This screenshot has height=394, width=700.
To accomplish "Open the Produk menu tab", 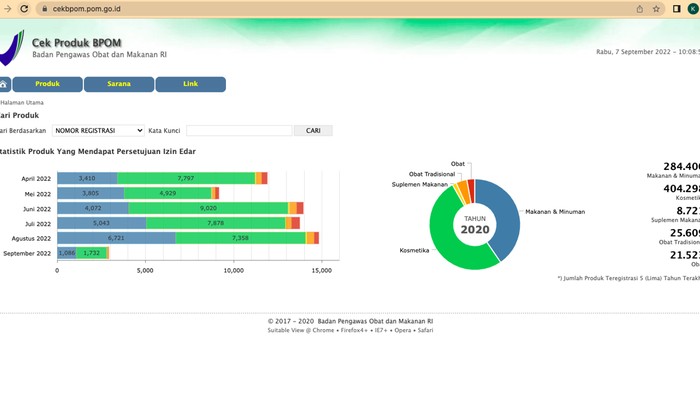I will coord(47,84).
